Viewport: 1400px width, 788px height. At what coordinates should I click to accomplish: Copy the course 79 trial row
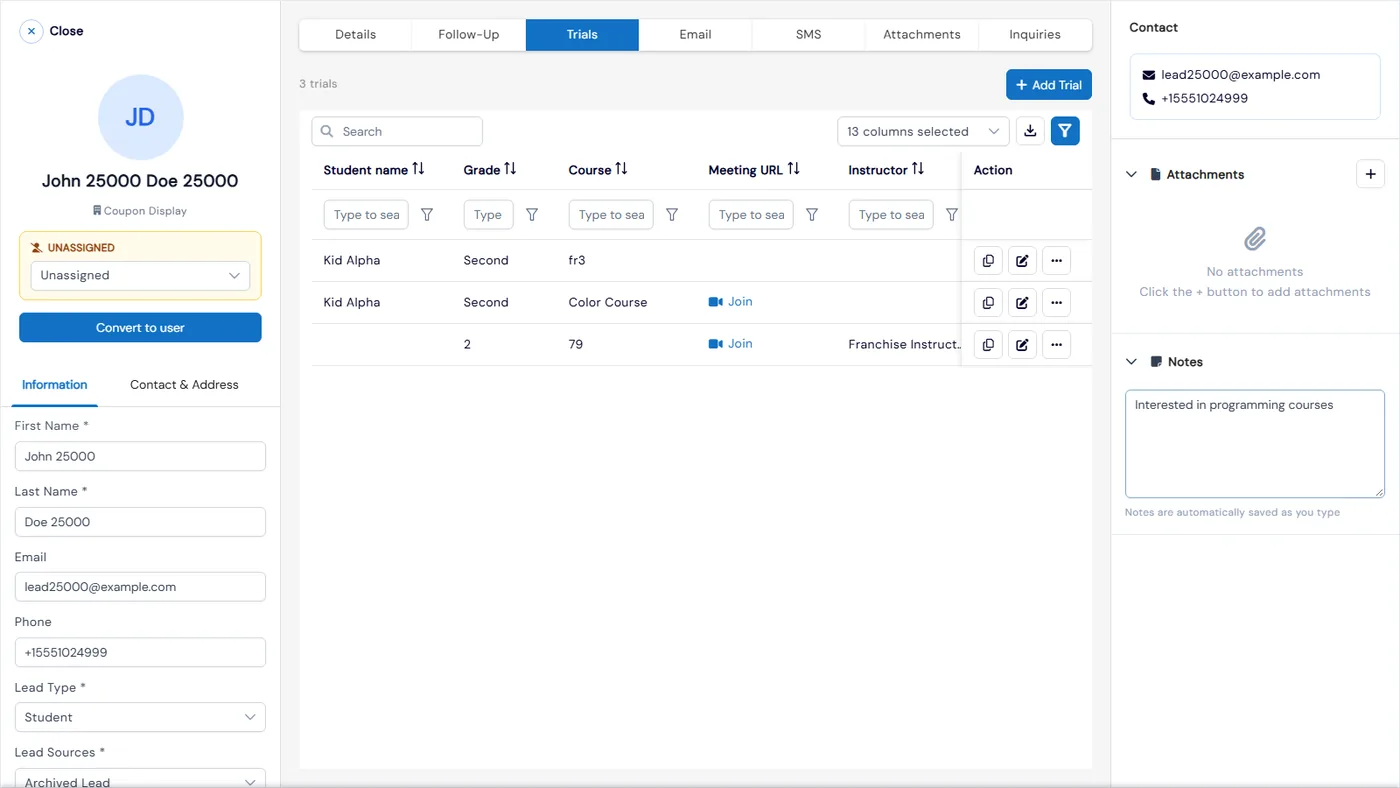coord(988,345)
